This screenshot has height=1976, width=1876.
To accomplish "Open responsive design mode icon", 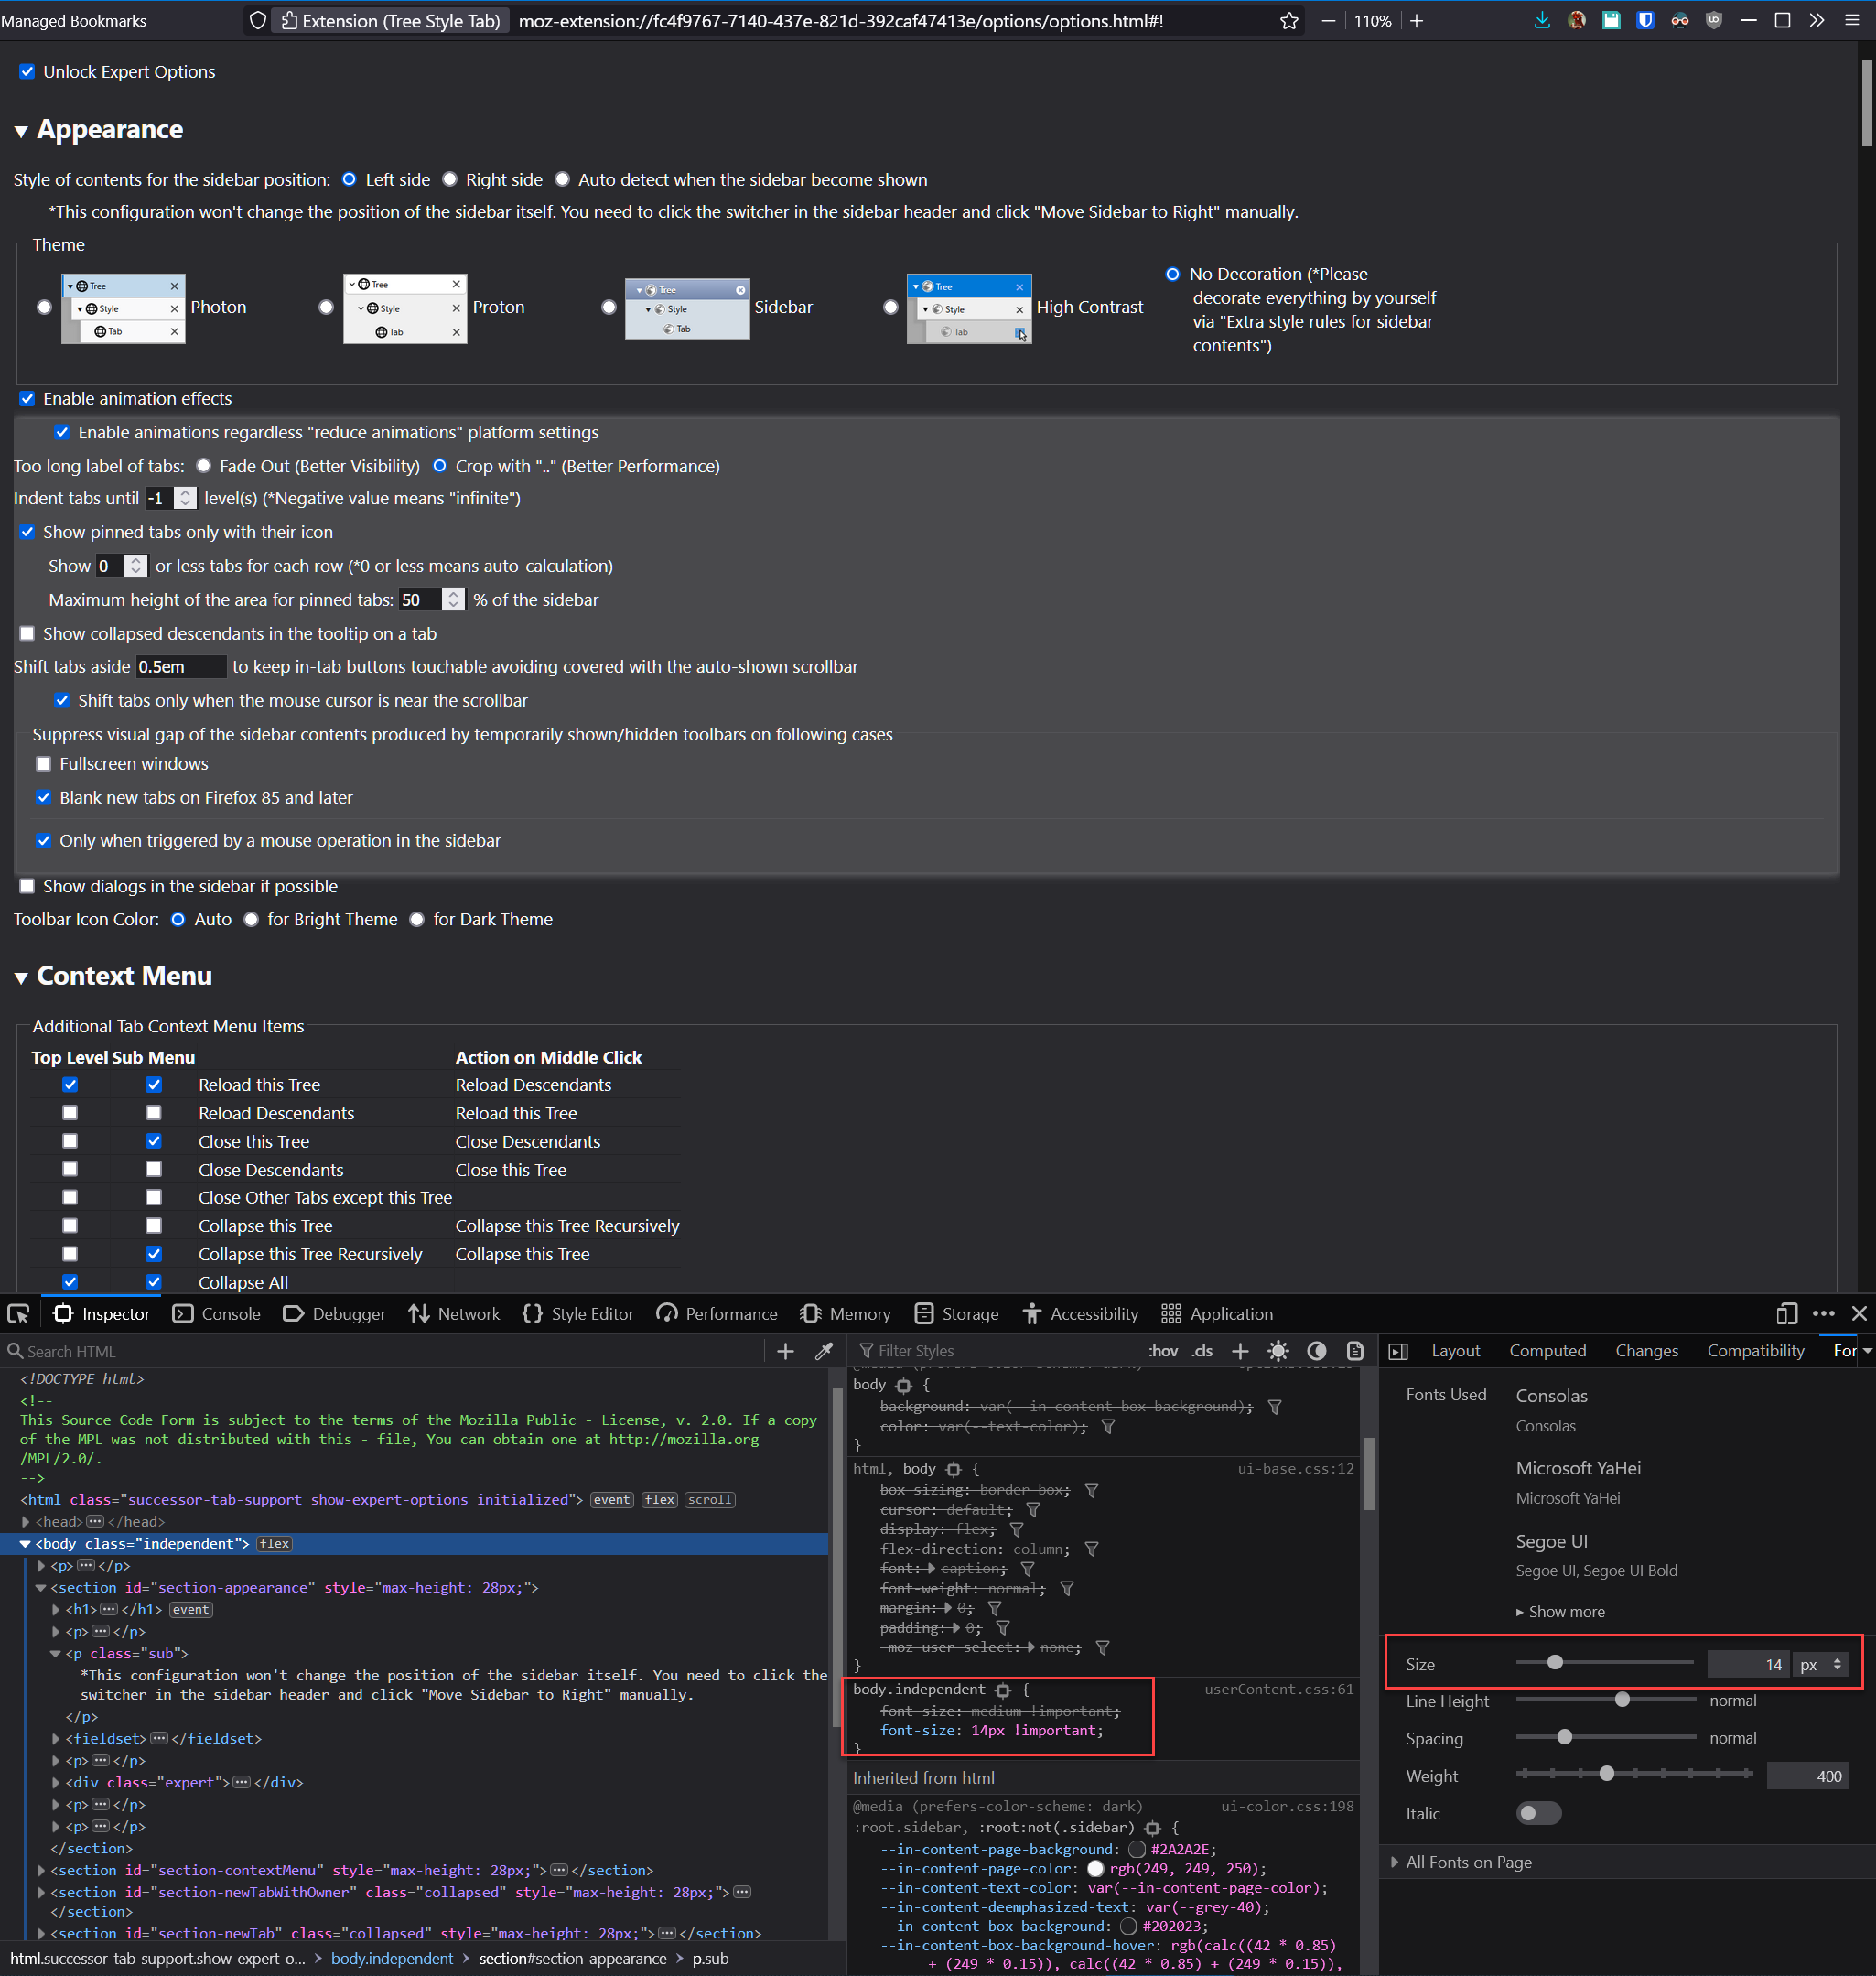I will click(x=1787, y=1313).
